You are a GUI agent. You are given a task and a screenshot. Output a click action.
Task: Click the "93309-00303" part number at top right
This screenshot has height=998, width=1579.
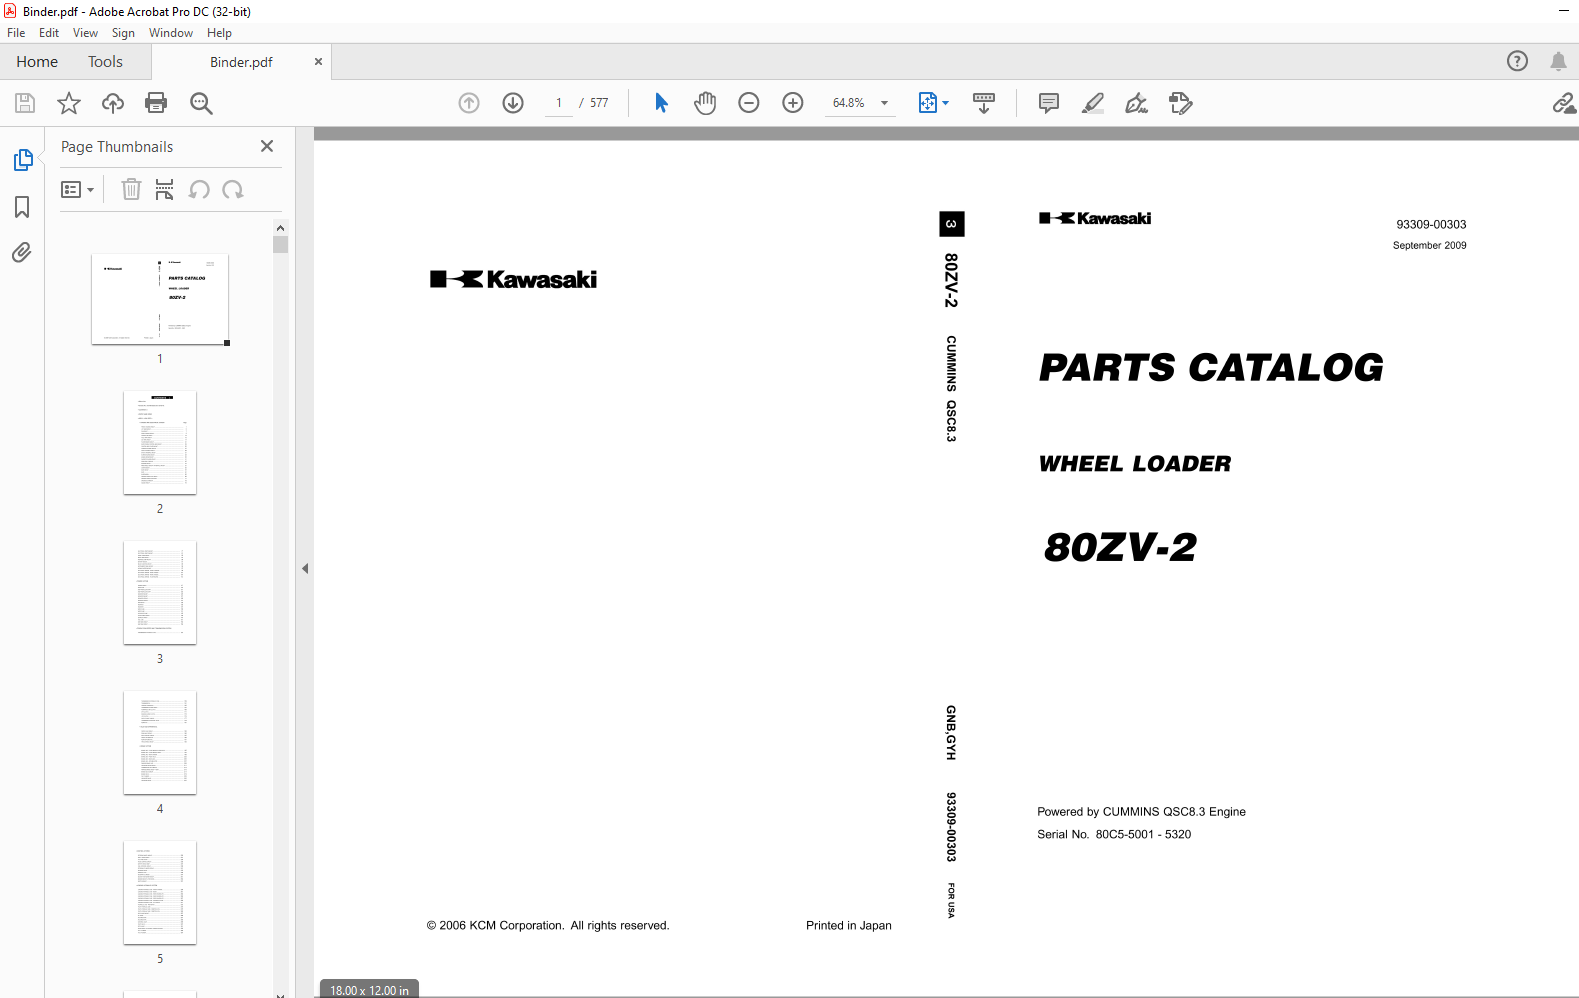1431,225
